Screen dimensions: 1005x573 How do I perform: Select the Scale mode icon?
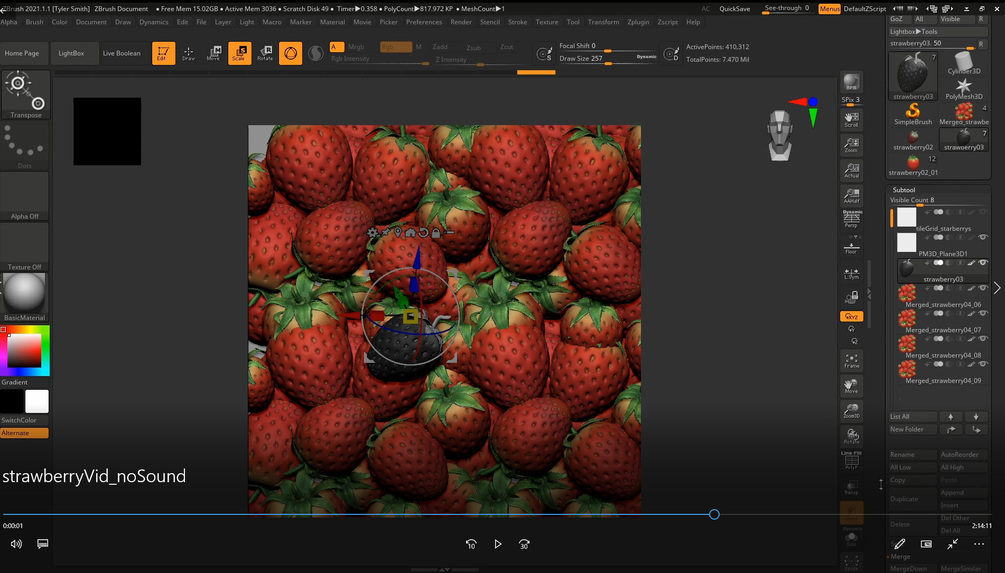(240, 53)
